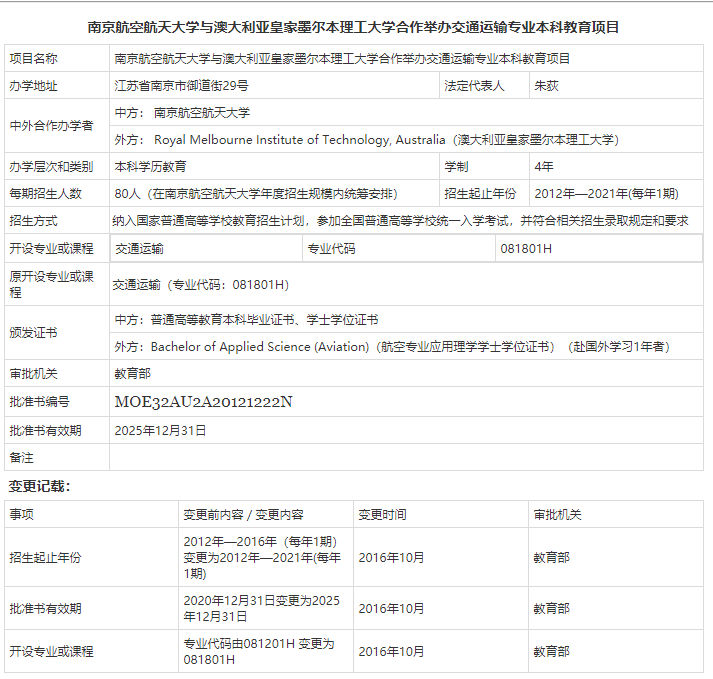Image resolution: width=713 pixels, height=679 pixels.
Task: Click the empty 备注 value field
Action: click(x=407, y=457)
